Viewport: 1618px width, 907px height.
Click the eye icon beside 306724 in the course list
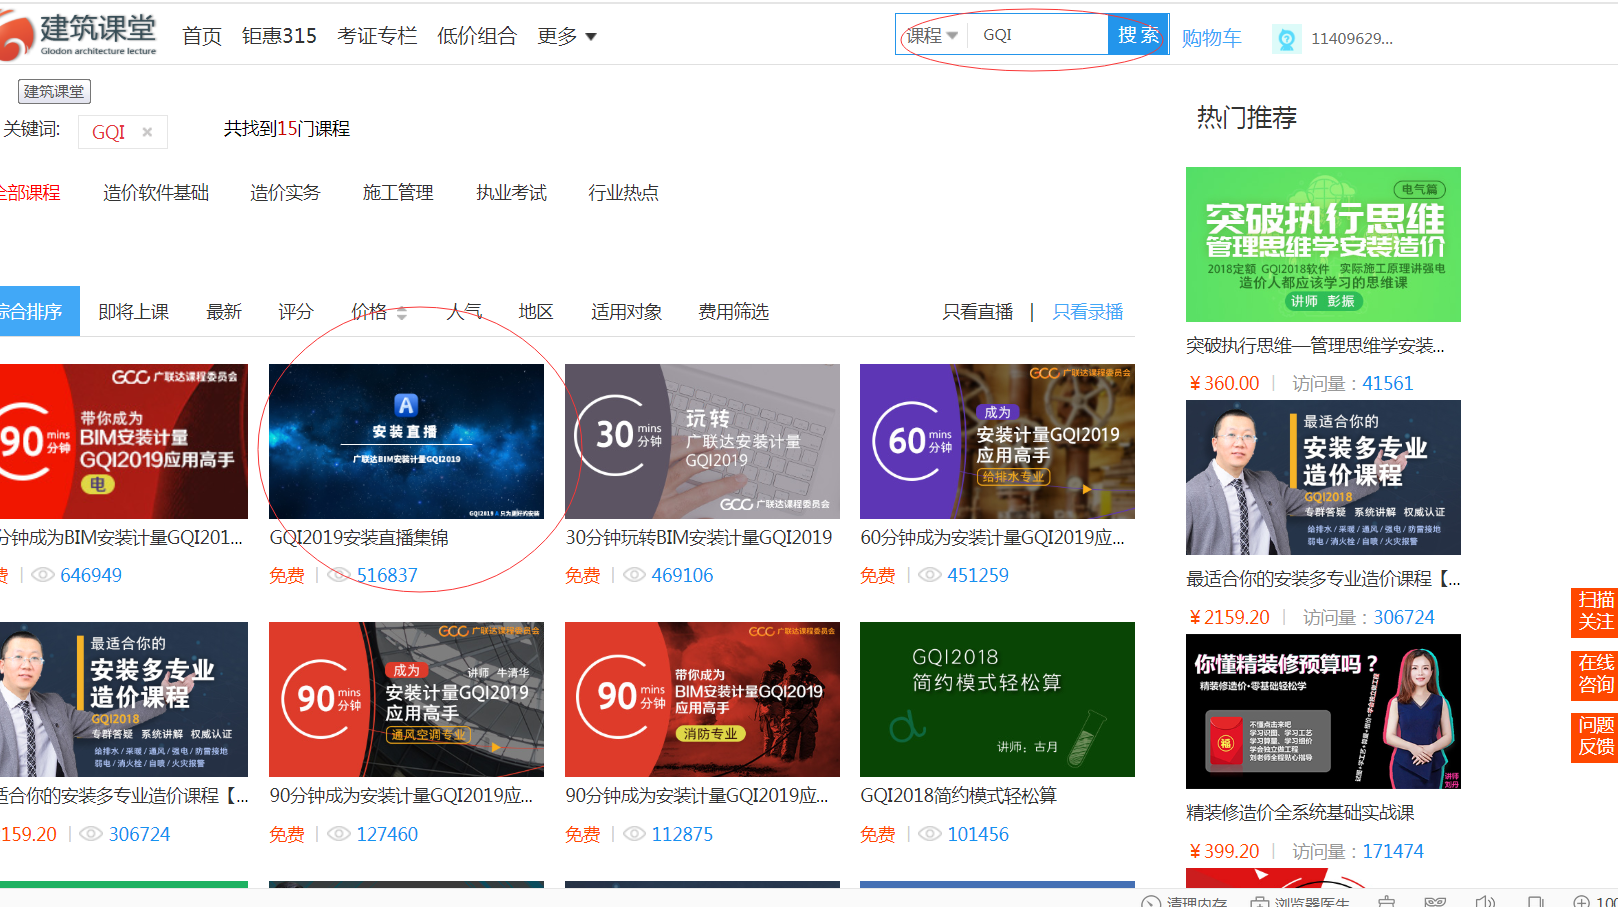(91, 834)
